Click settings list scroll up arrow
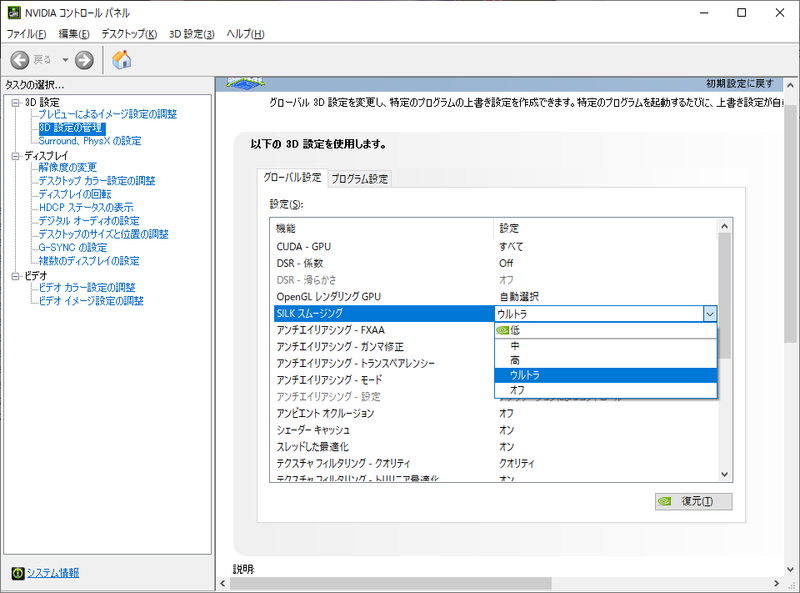The height and width of the screenshot is (593, 800). tap(724, 226)
